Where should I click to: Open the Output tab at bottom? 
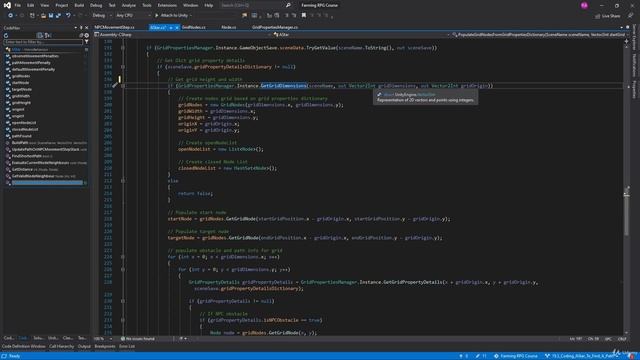[84, 347]
